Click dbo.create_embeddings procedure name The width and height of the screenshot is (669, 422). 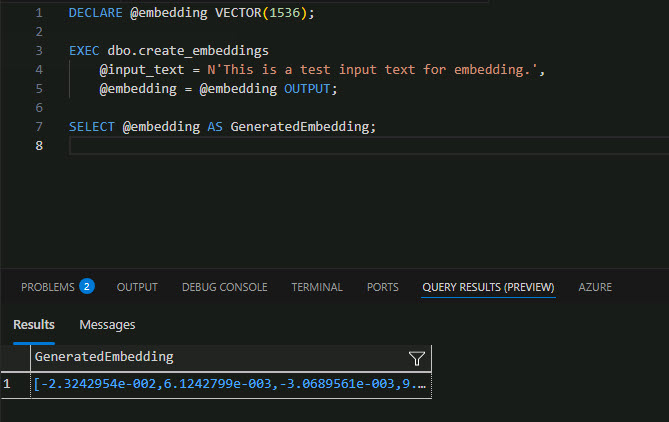(x=188, y=51)
